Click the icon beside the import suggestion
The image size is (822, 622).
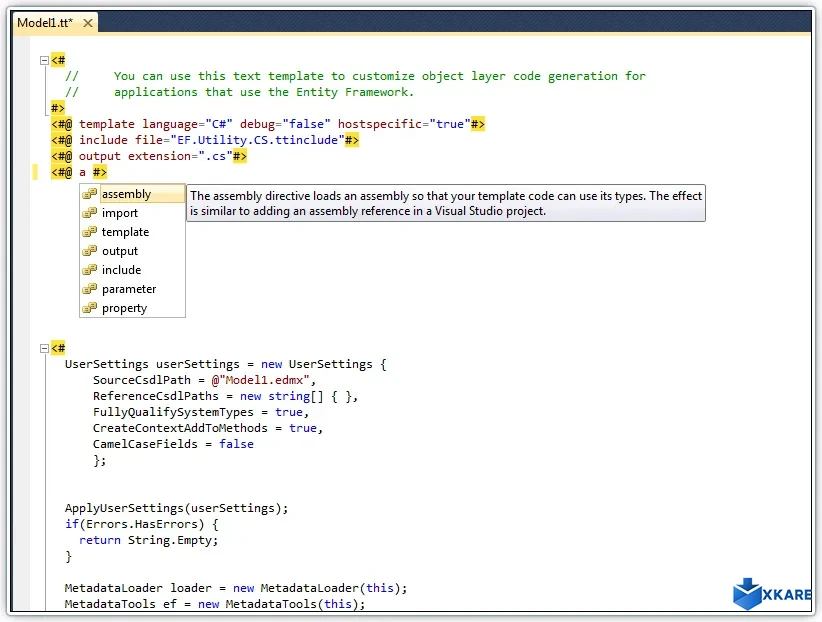click(90, 212)
